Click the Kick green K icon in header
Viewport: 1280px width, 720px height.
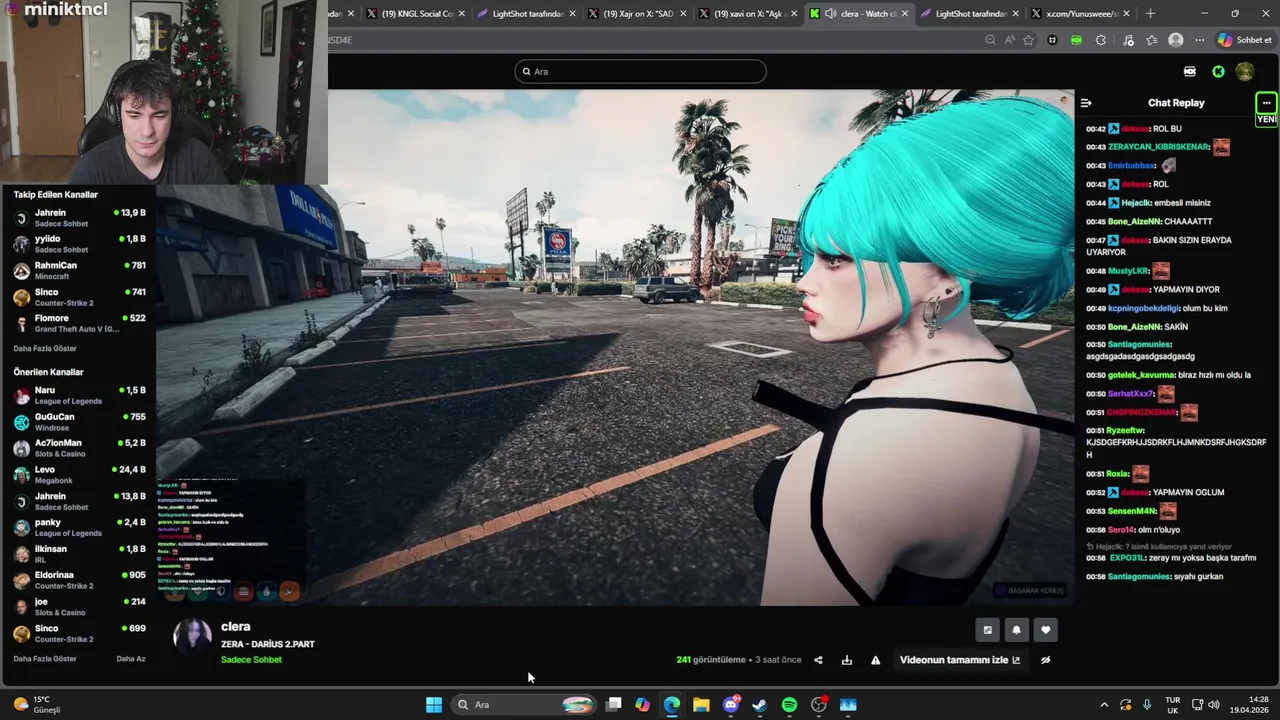[1218, 72]
